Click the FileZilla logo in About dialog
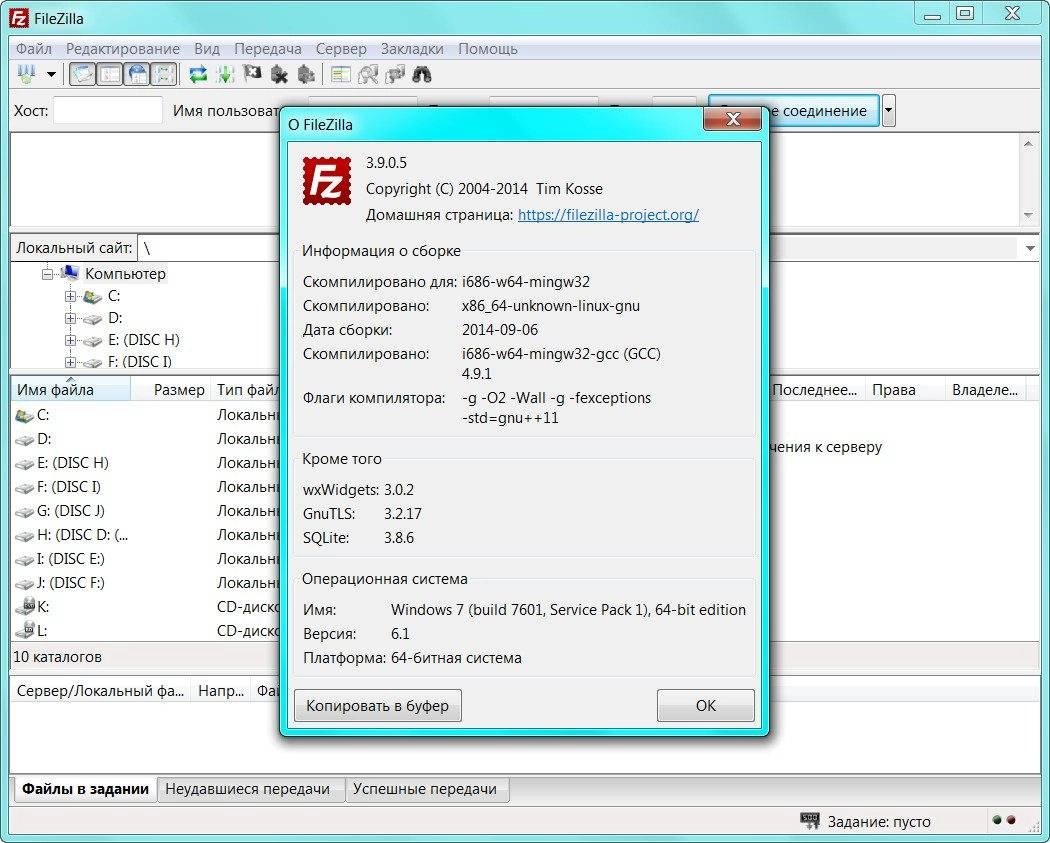Viewport: 1050px width, 843px height. pyautogui.click(x=327, y=181)
